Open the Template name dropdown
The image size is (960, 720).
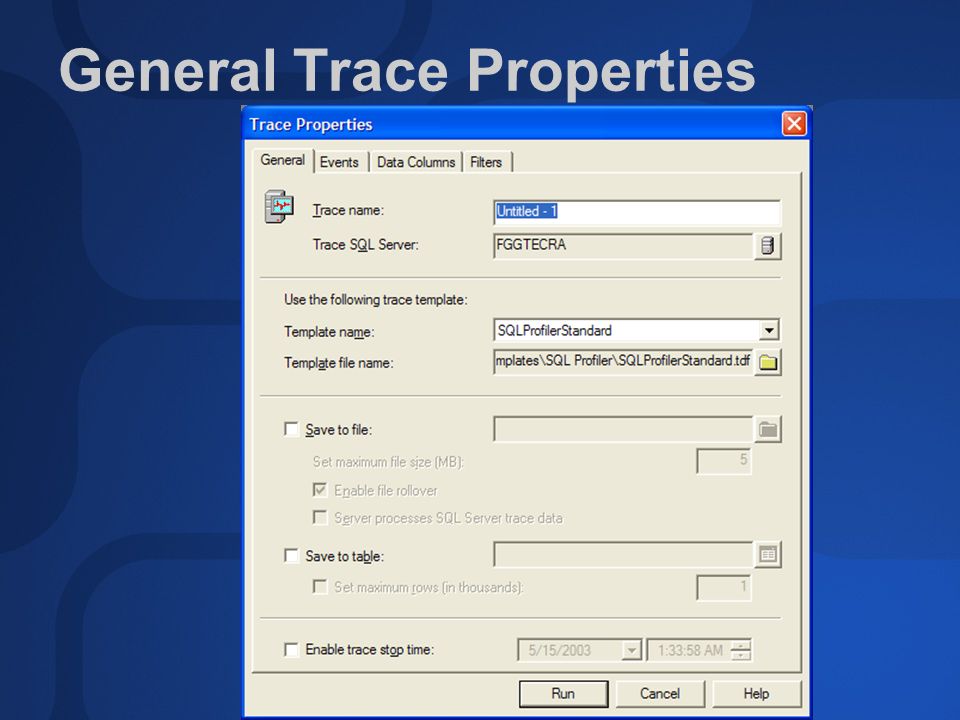tap(769, 331)
